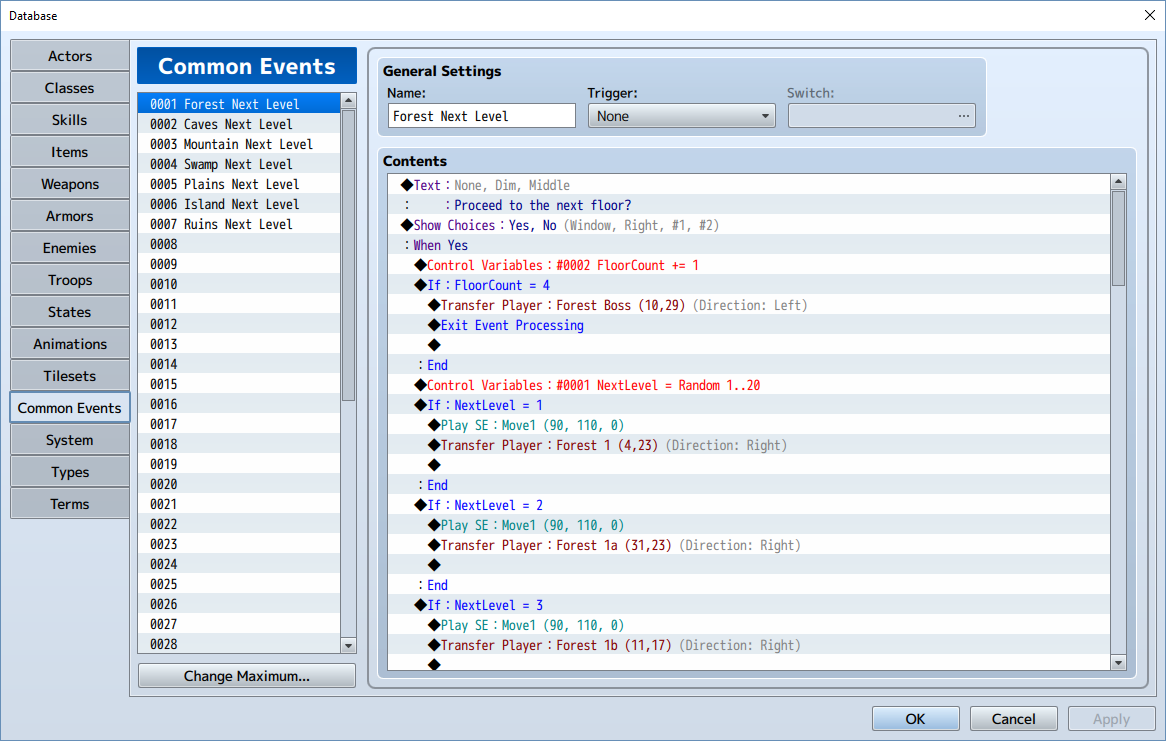Click the contents scrollbar thumb
Viewport: 1166px width, 741px height.
1118,238
